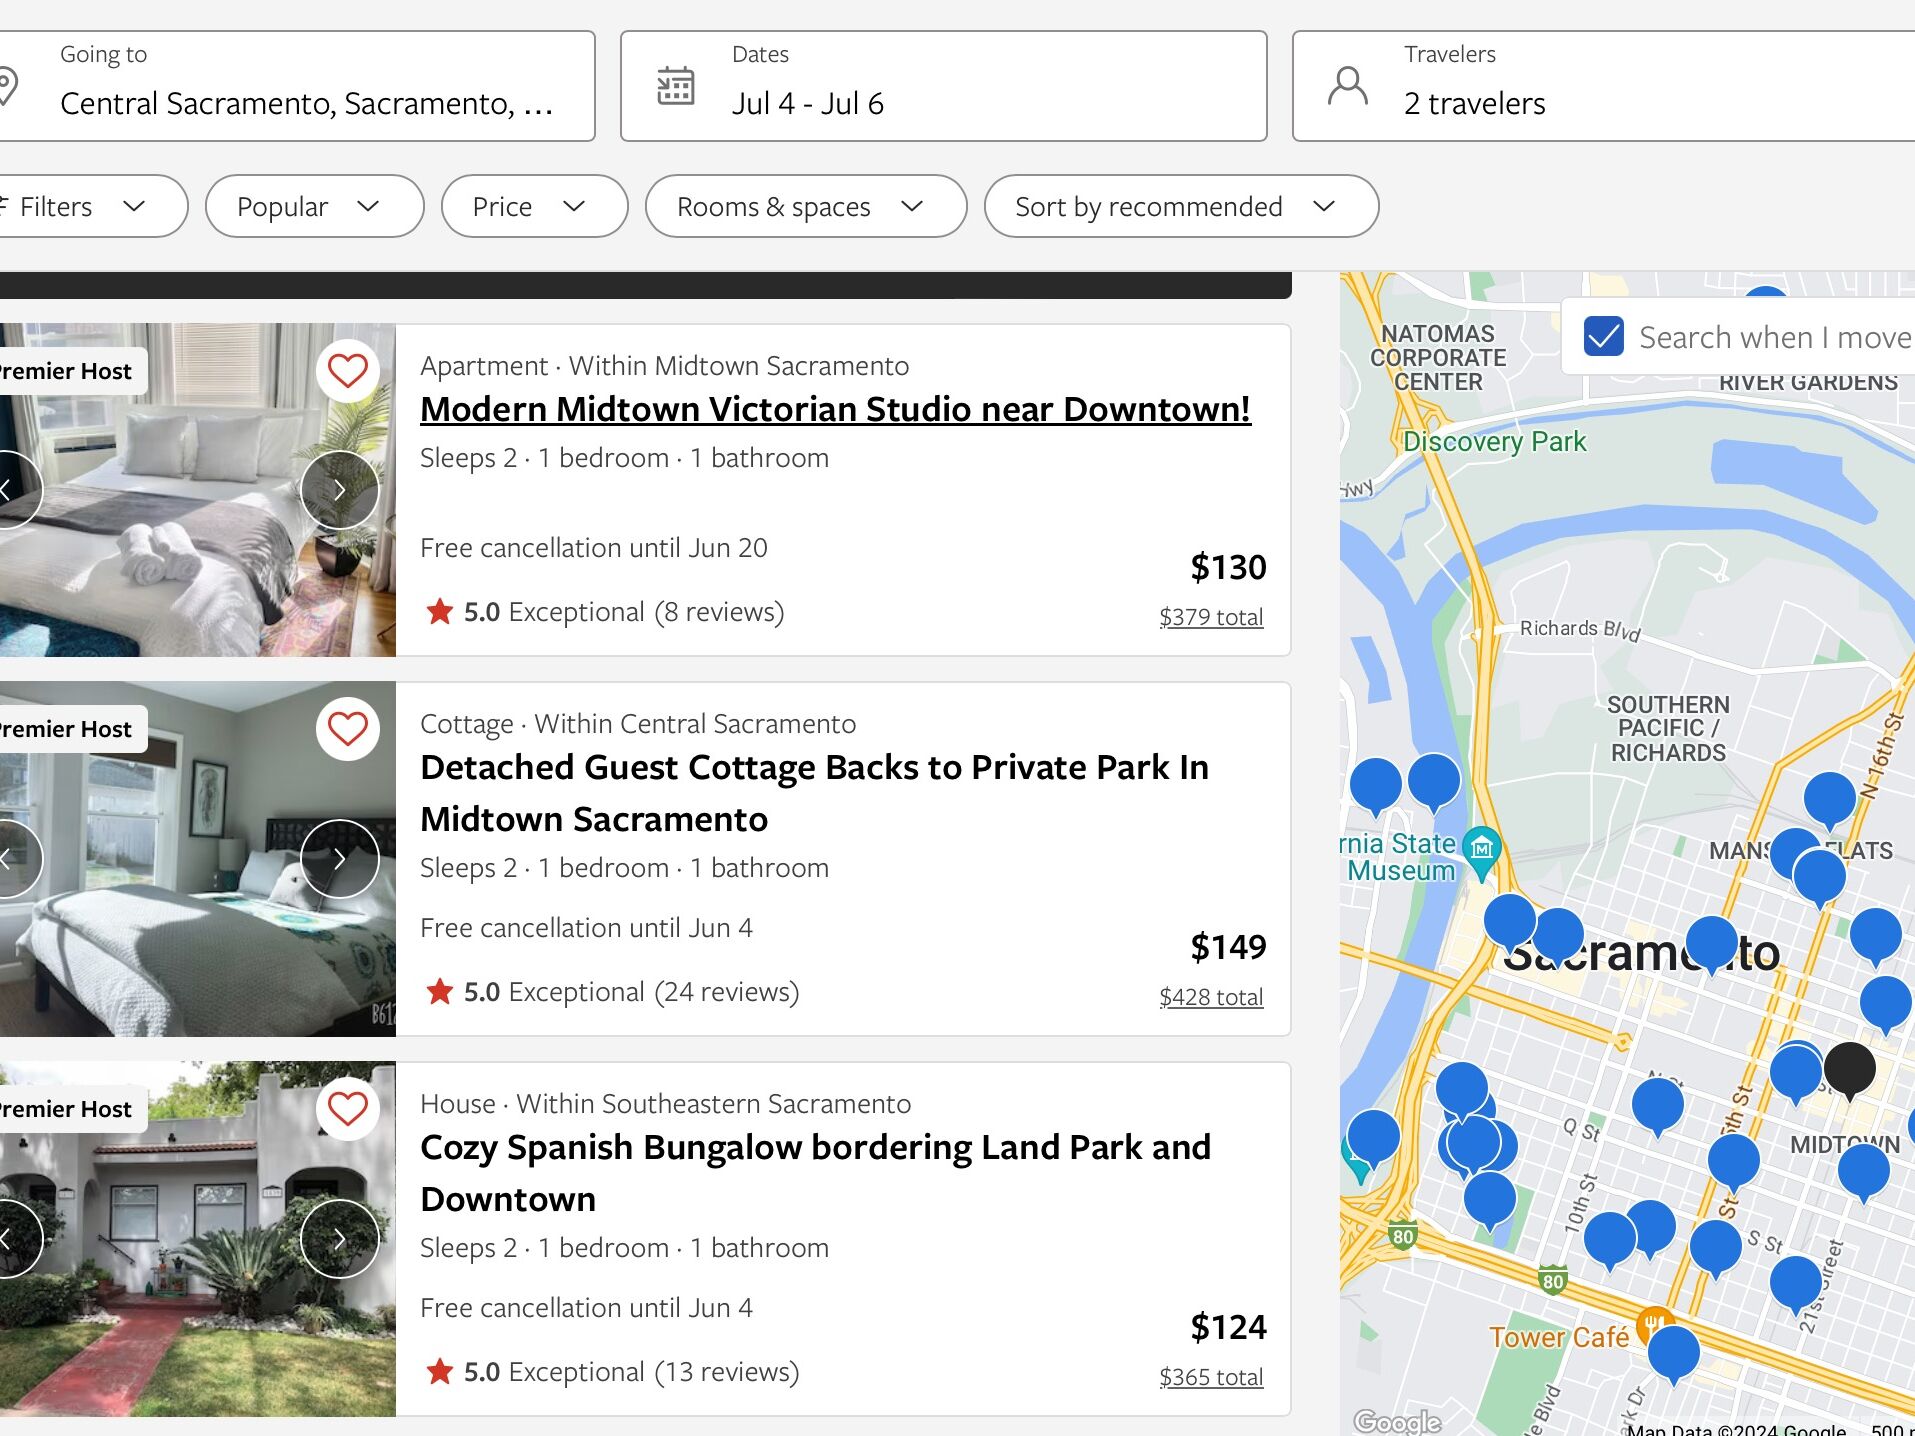The image size is (1915, 1436).
Task: Click the 5.0 Exceptional (13 reviews) rating
Action: pos(612,1372)
